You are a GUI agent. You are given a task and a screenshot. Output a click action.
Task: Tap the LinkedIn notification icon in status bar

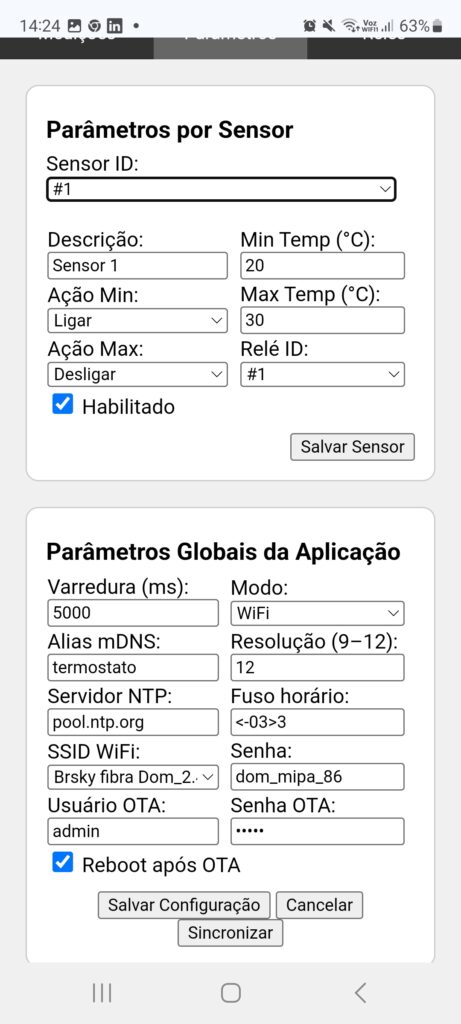click(115, 26)
